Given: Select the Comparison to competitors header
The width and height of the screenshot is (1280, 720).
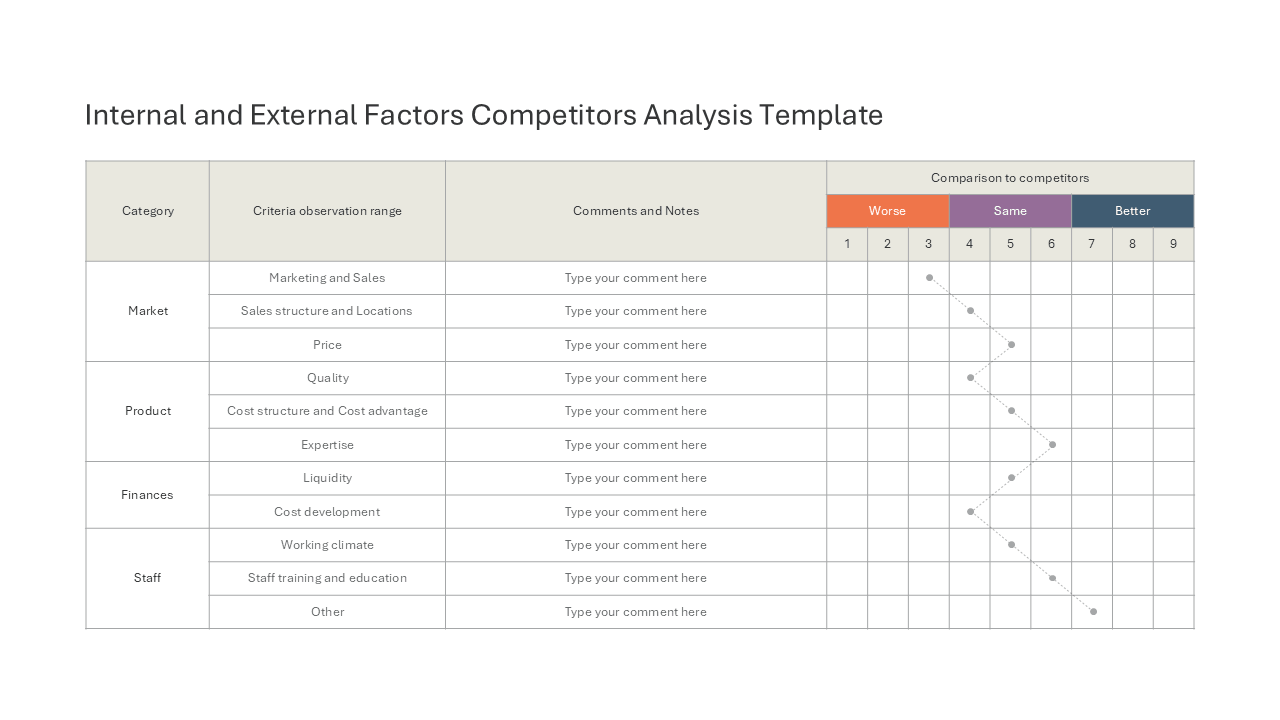Looking at the screenshot, I should (x=1010, y=178).
